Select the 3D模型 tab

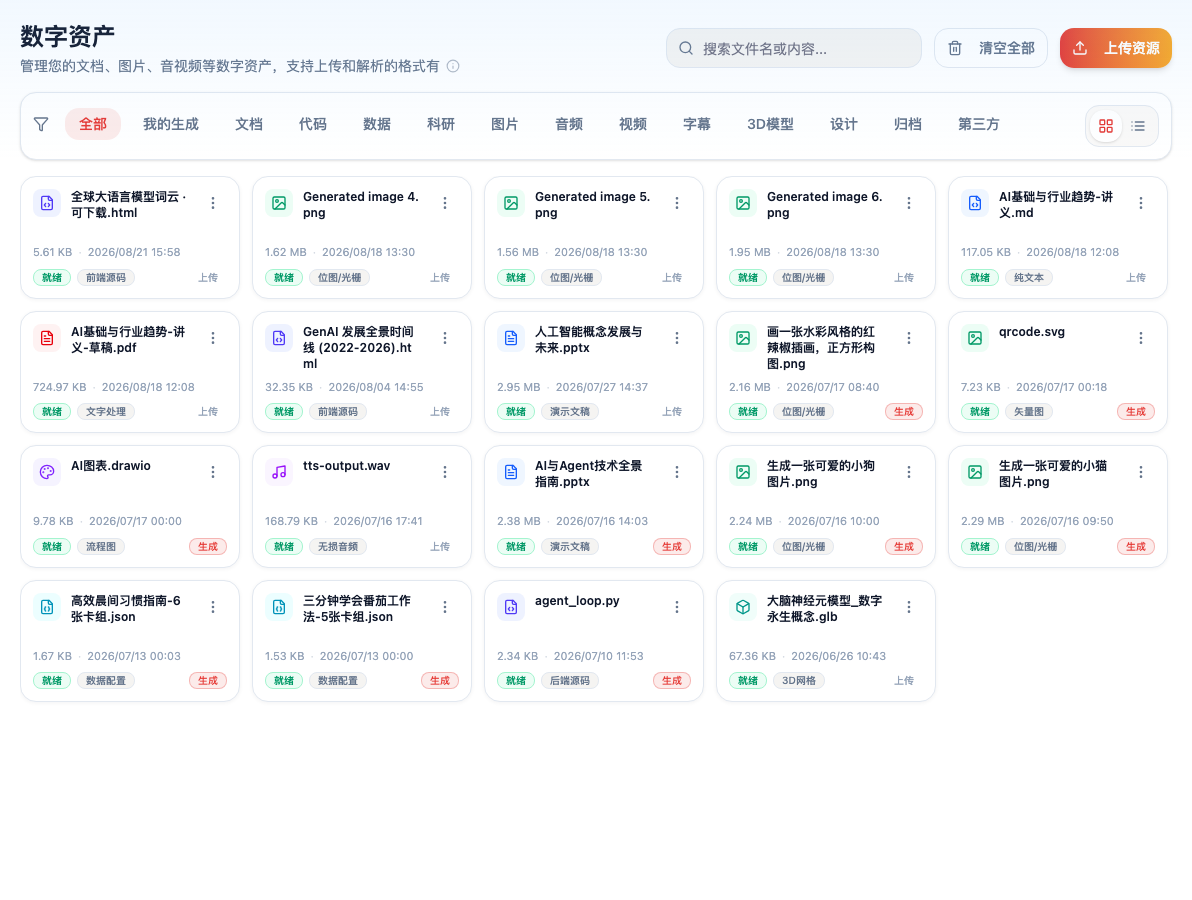(x=770, y=124)
